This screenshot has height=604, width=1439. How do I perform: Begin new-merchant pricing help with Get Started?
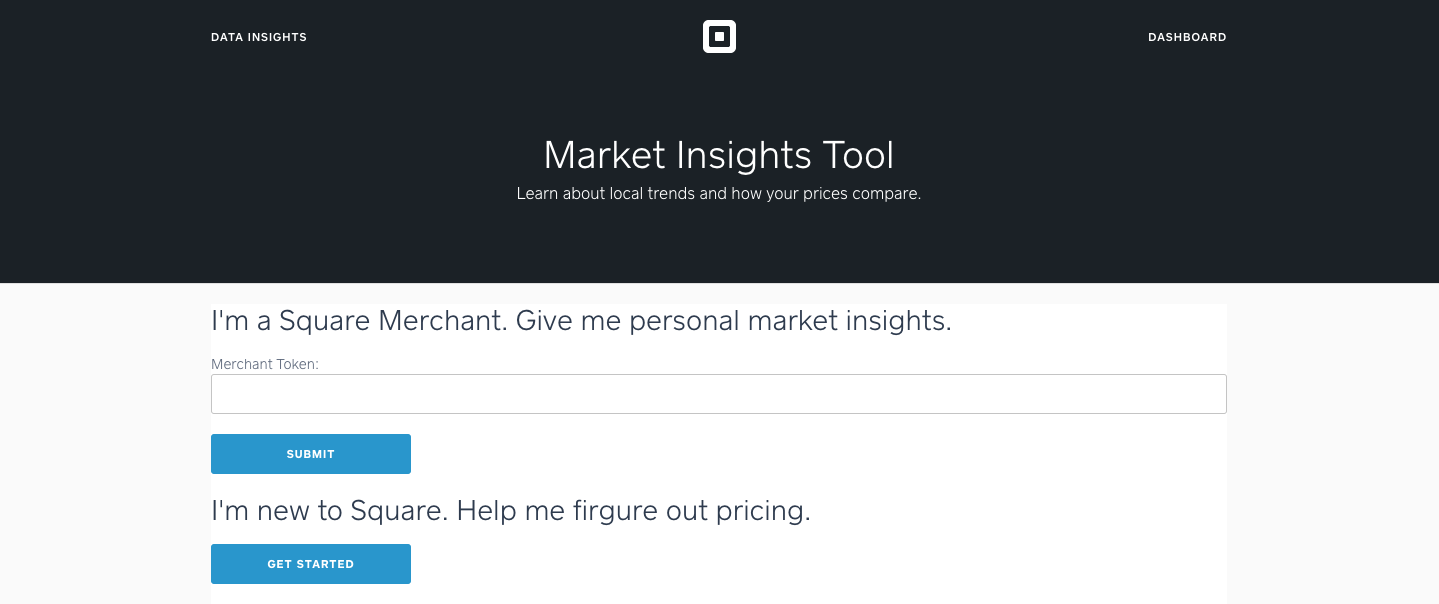tap(311, 564)
